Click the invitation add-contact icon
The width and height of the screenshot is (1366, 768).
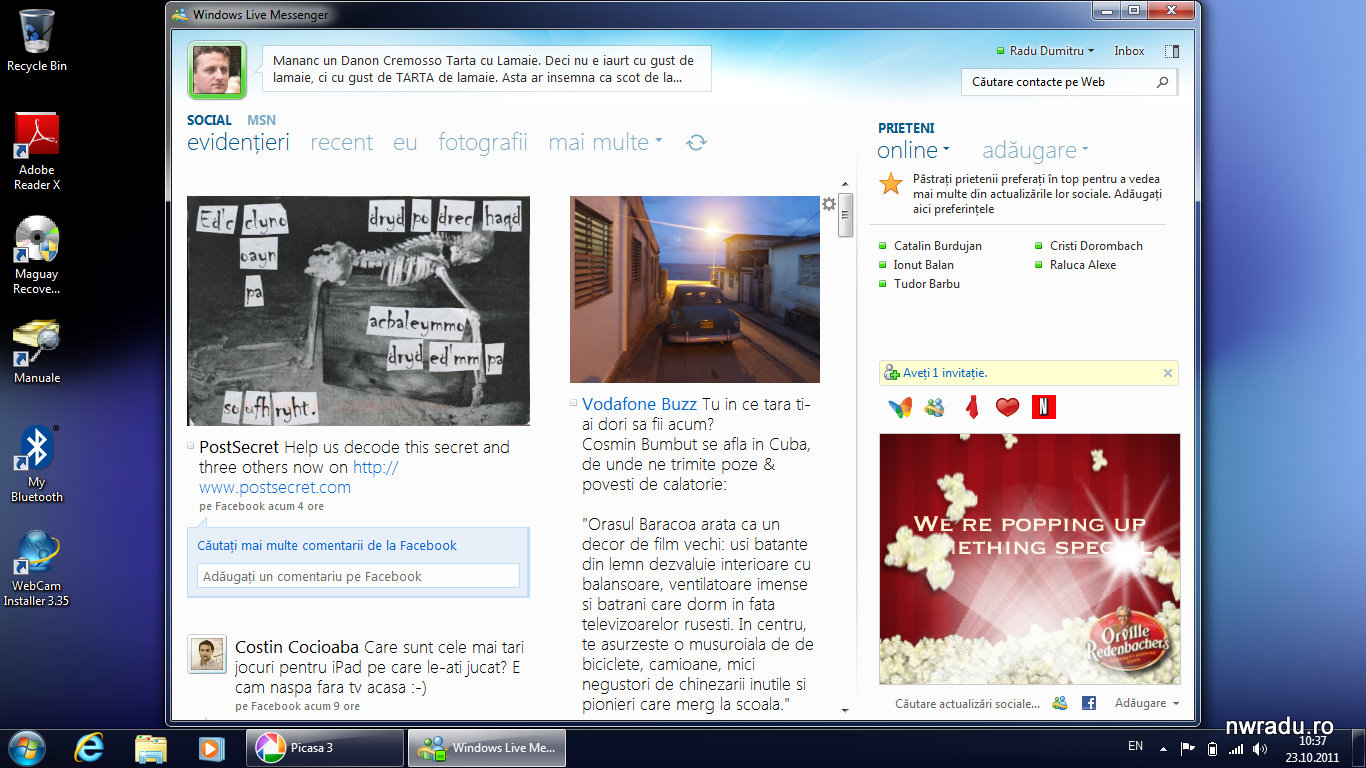(x=891, y=373)
